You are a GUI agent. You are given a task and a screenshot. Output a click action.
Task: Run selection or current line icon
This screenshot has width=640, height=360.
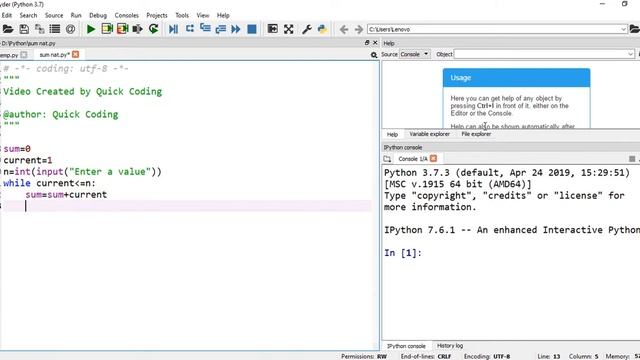point(138,29)
